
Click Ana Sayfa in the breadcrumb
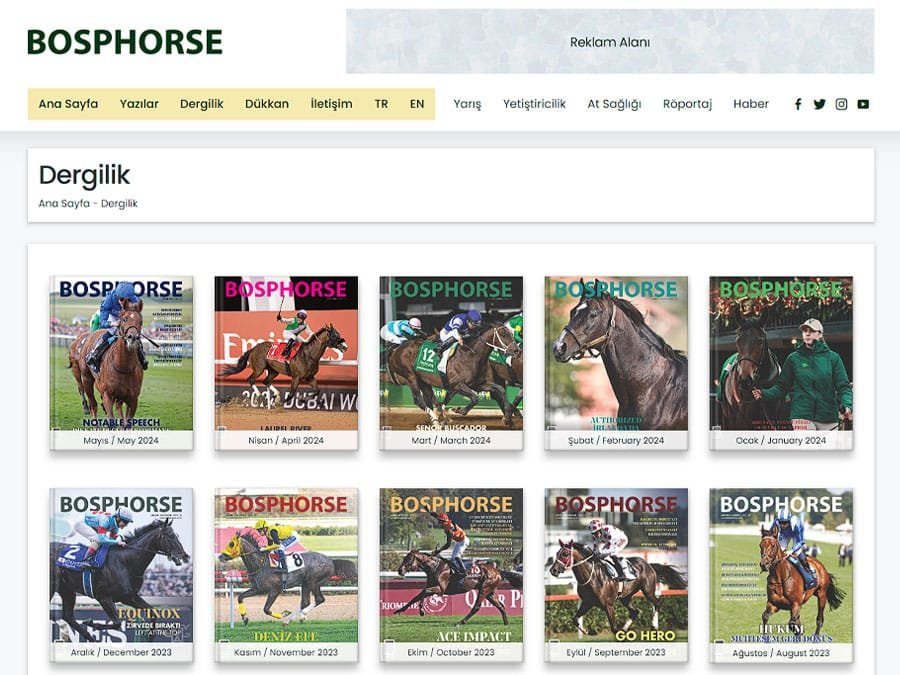coord(59,203)
